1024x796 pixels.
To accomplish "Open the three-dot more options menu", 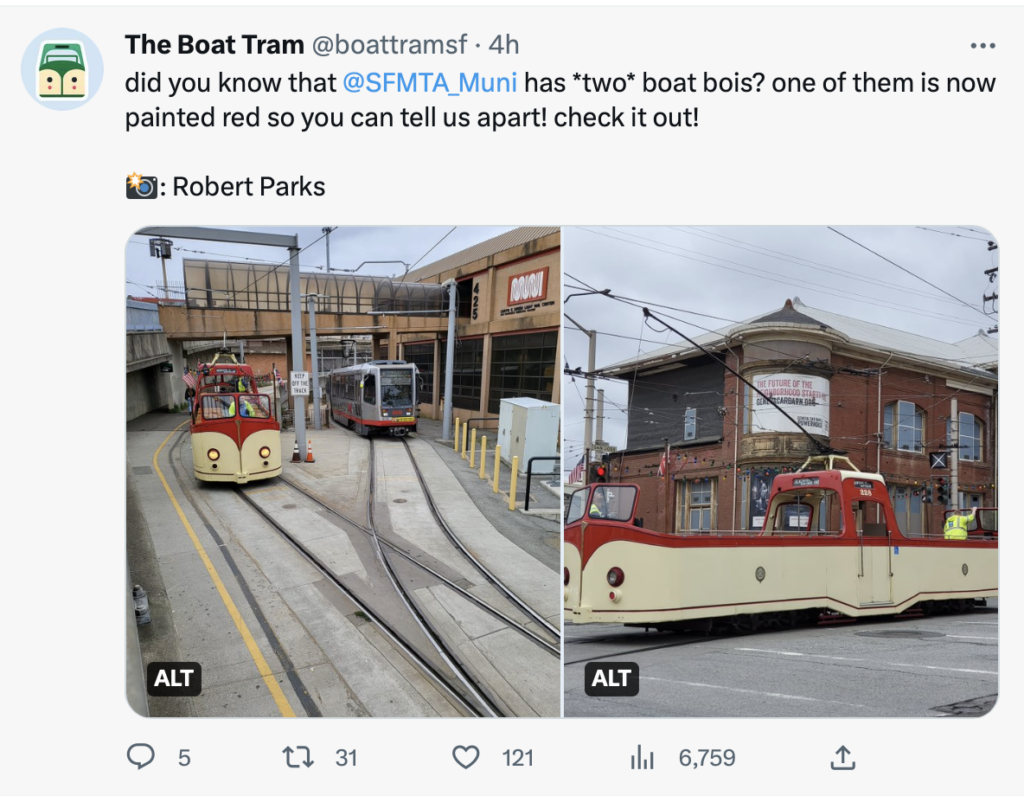I will tap(983, 46).
